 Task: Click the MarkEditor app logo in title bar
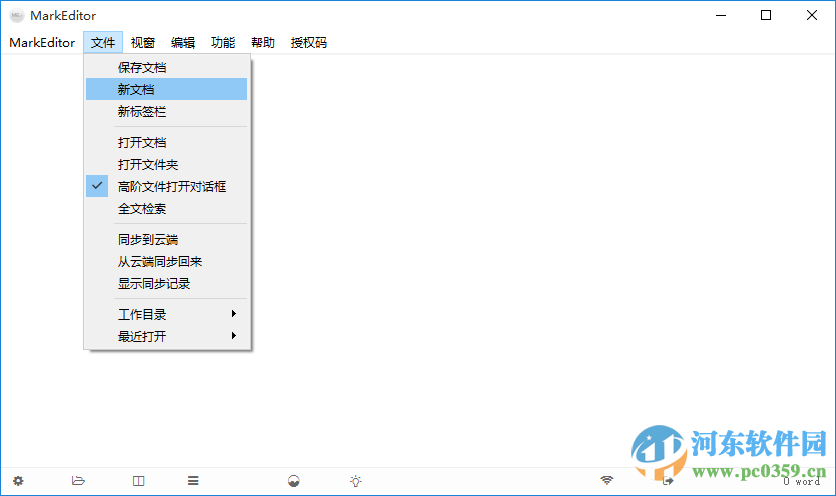coord(17,15)
